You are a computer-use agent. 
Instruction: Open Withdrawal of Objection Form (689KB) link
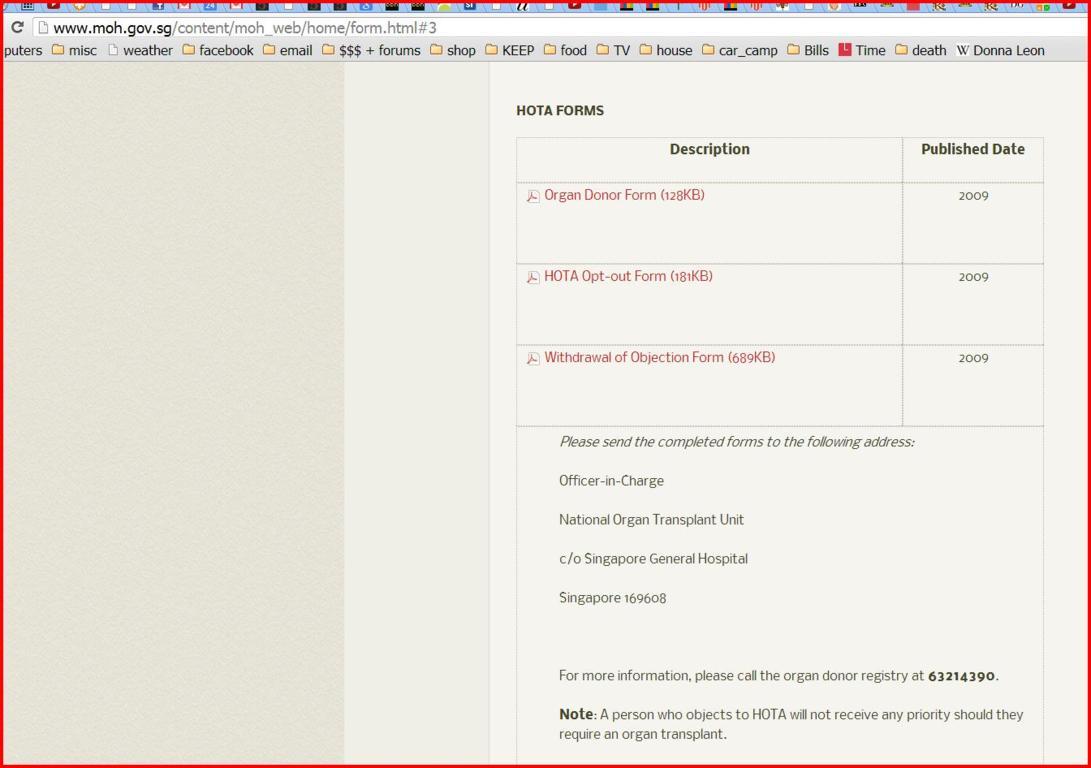point(659,357)
